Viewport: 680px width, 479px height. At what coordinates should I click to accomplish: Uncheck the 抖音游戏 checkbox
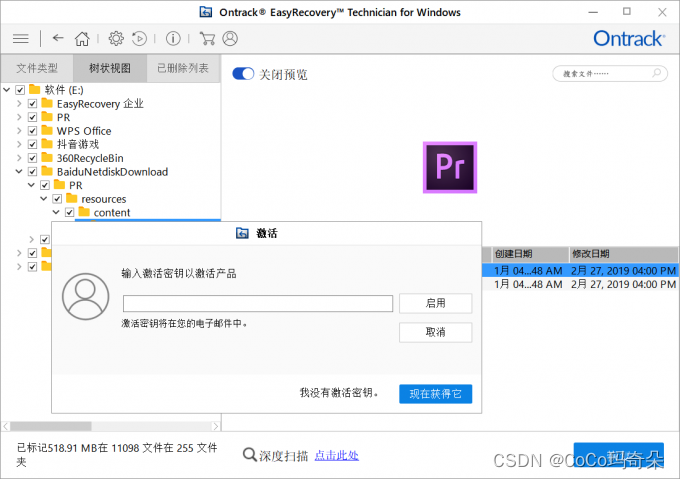pyautogui.click(x=33, y=144)
